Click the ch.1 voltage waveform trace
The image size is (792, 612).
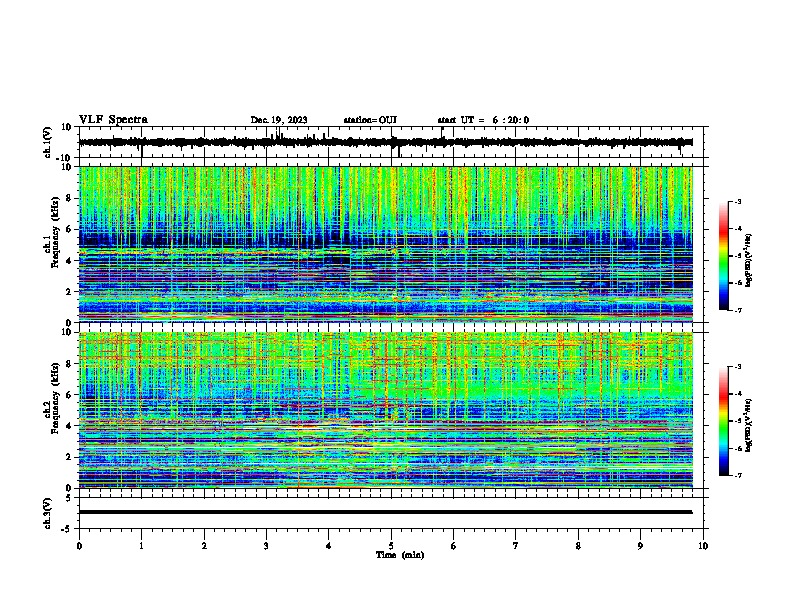tap(385, 142)
